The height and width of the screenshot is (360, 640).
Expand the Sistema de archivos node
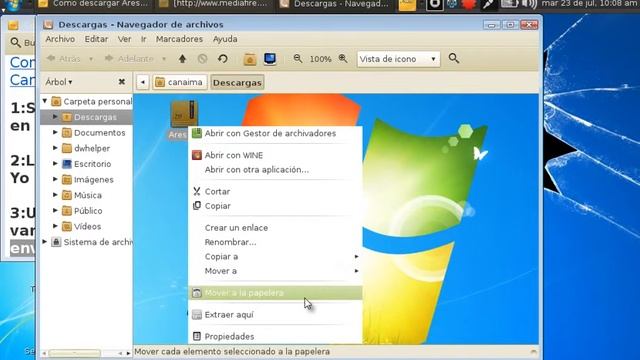45,242
